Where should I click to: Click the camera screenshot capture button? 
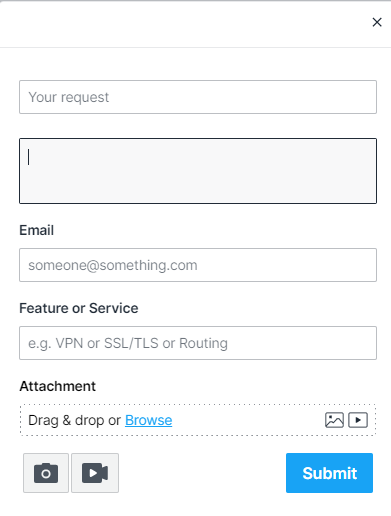(46, 473)
